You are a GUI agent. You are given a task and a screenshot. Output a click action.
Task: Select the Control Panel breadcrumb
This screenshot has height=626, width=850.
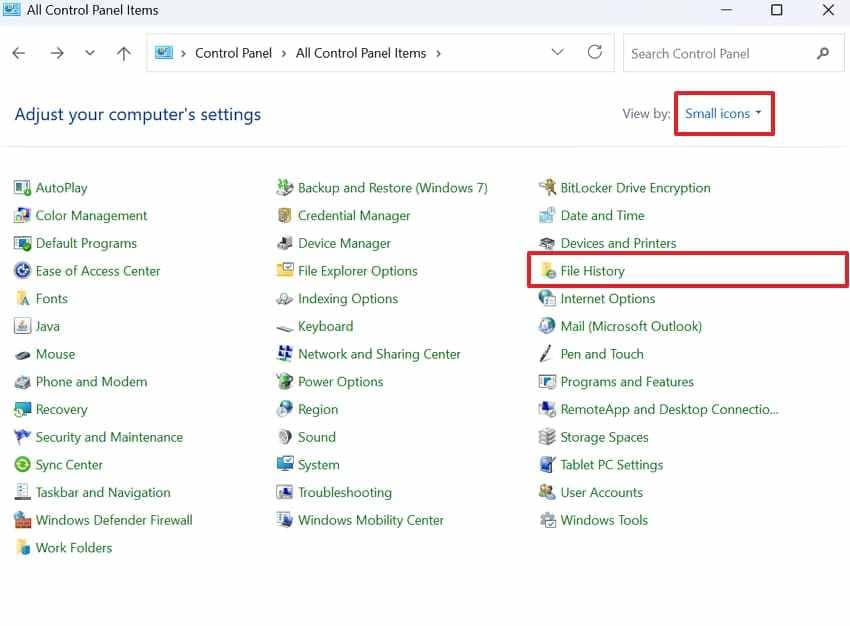tap(233, 53)
